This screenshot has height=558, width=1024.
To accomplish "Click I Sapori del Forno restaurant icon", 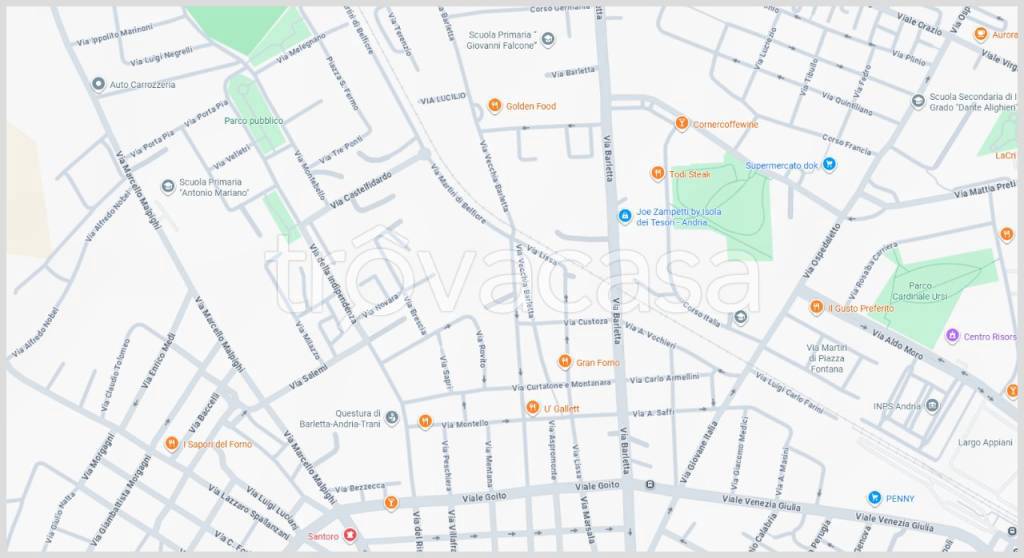I will click(172, 444).
